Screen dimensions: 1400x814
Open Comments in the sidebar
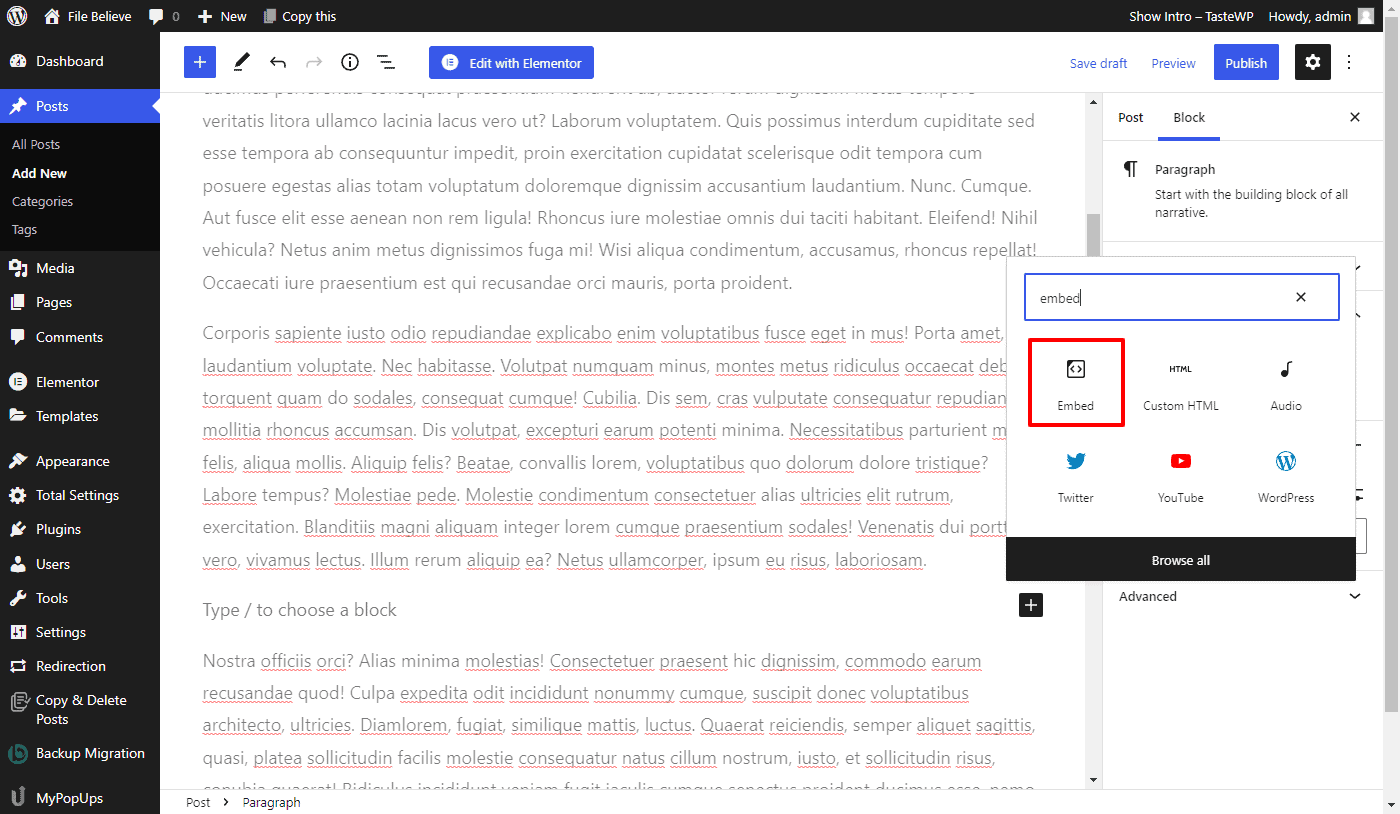pos(80,337)
